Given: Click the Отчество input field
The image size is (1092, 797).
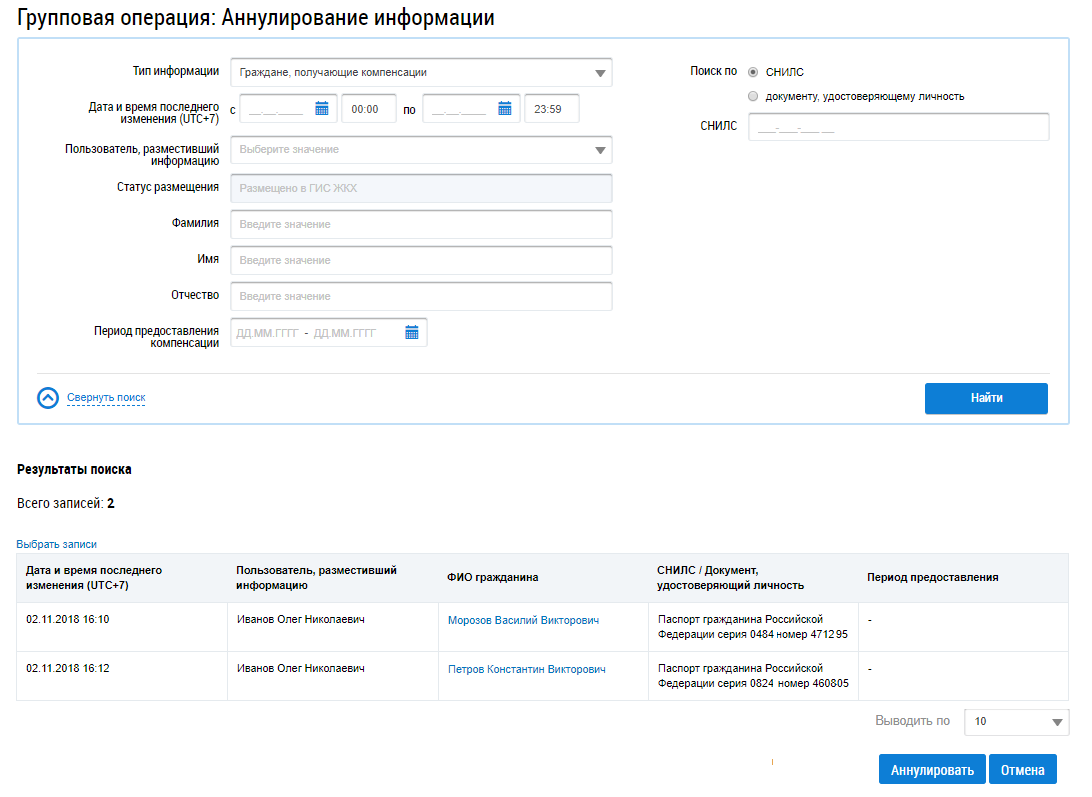Looking at the screenshot, I should click(x=421, y=296).
